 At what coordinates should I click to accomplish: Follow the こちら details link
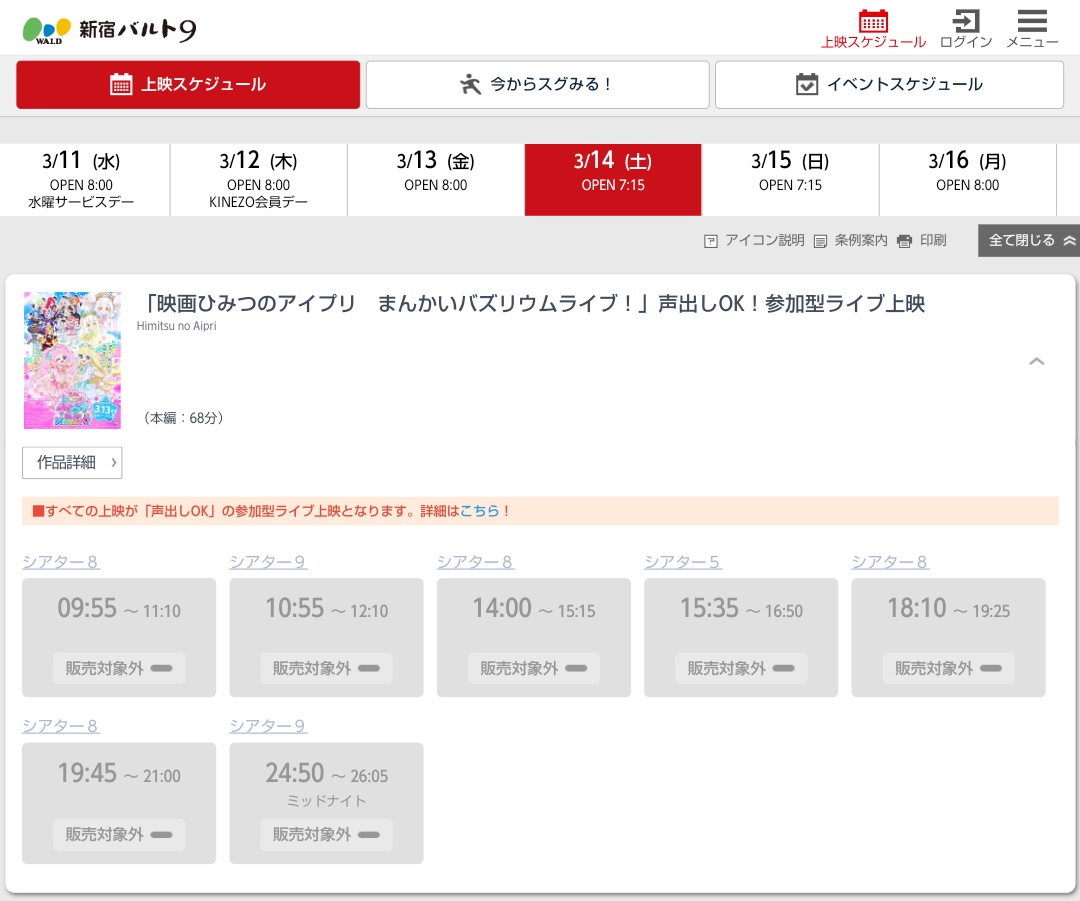coord(479,511)
